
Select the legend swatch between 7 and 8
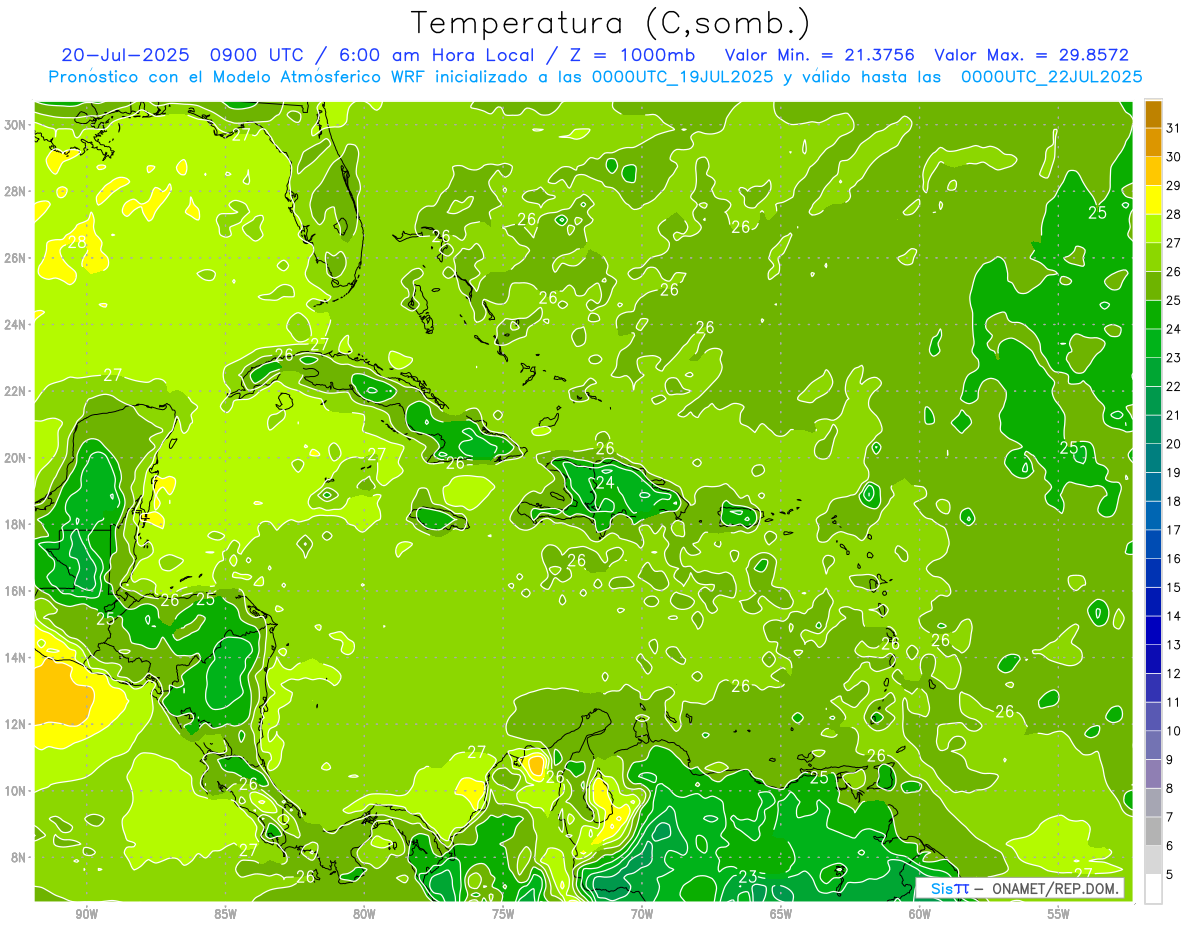tap(1153, 802)
